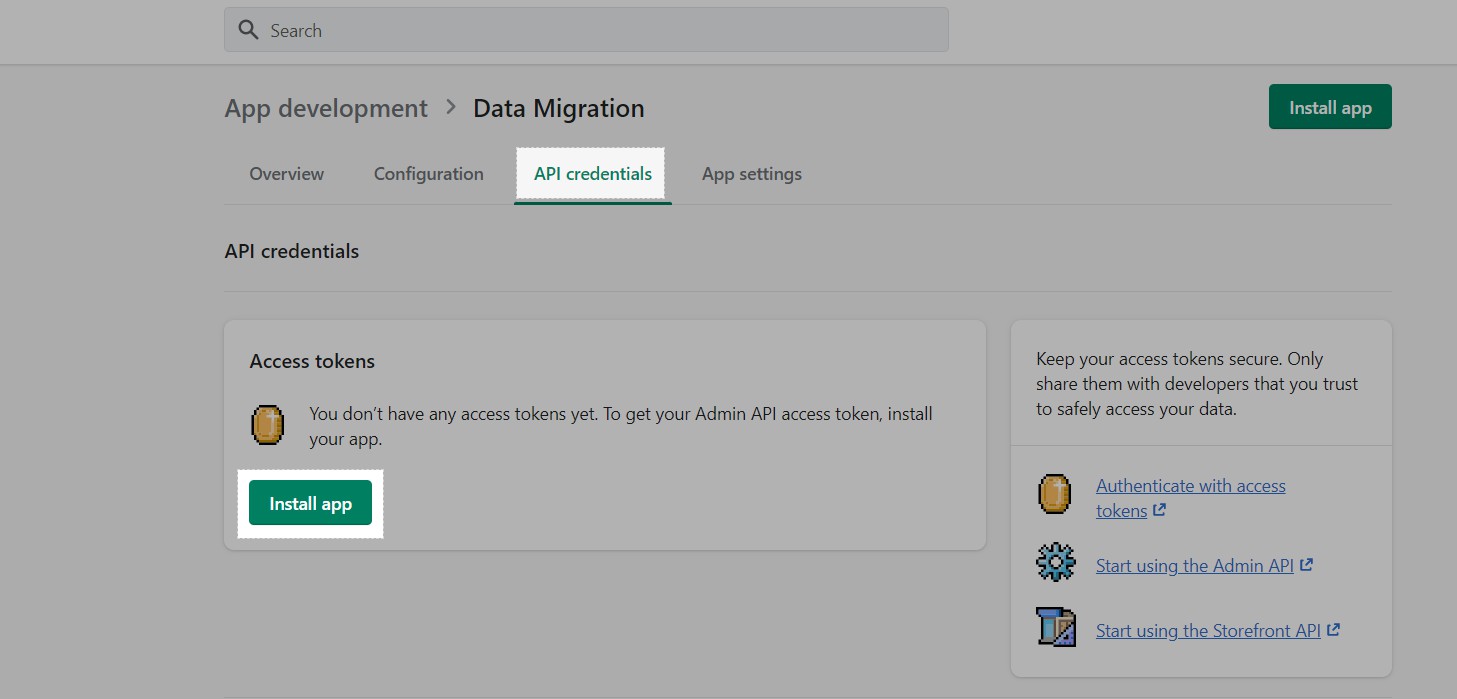Open the Start using the Storefront API link
Image resolution: width=1457 pixels, height=699 pixels.
(x=1209, y=630)
